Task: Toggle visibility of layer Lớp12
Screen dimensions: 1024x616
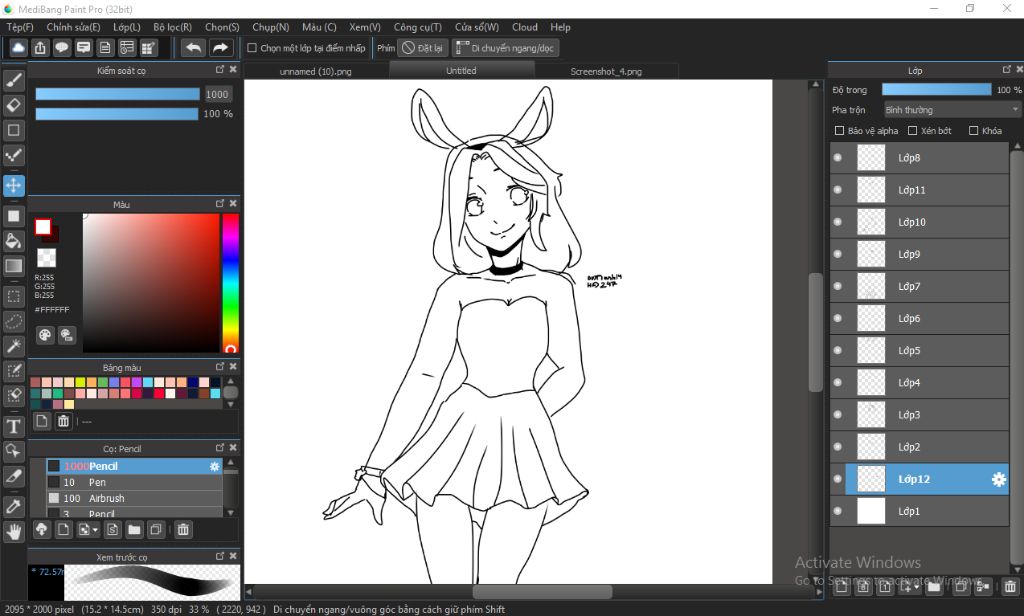Action: (x=838, y=479)
